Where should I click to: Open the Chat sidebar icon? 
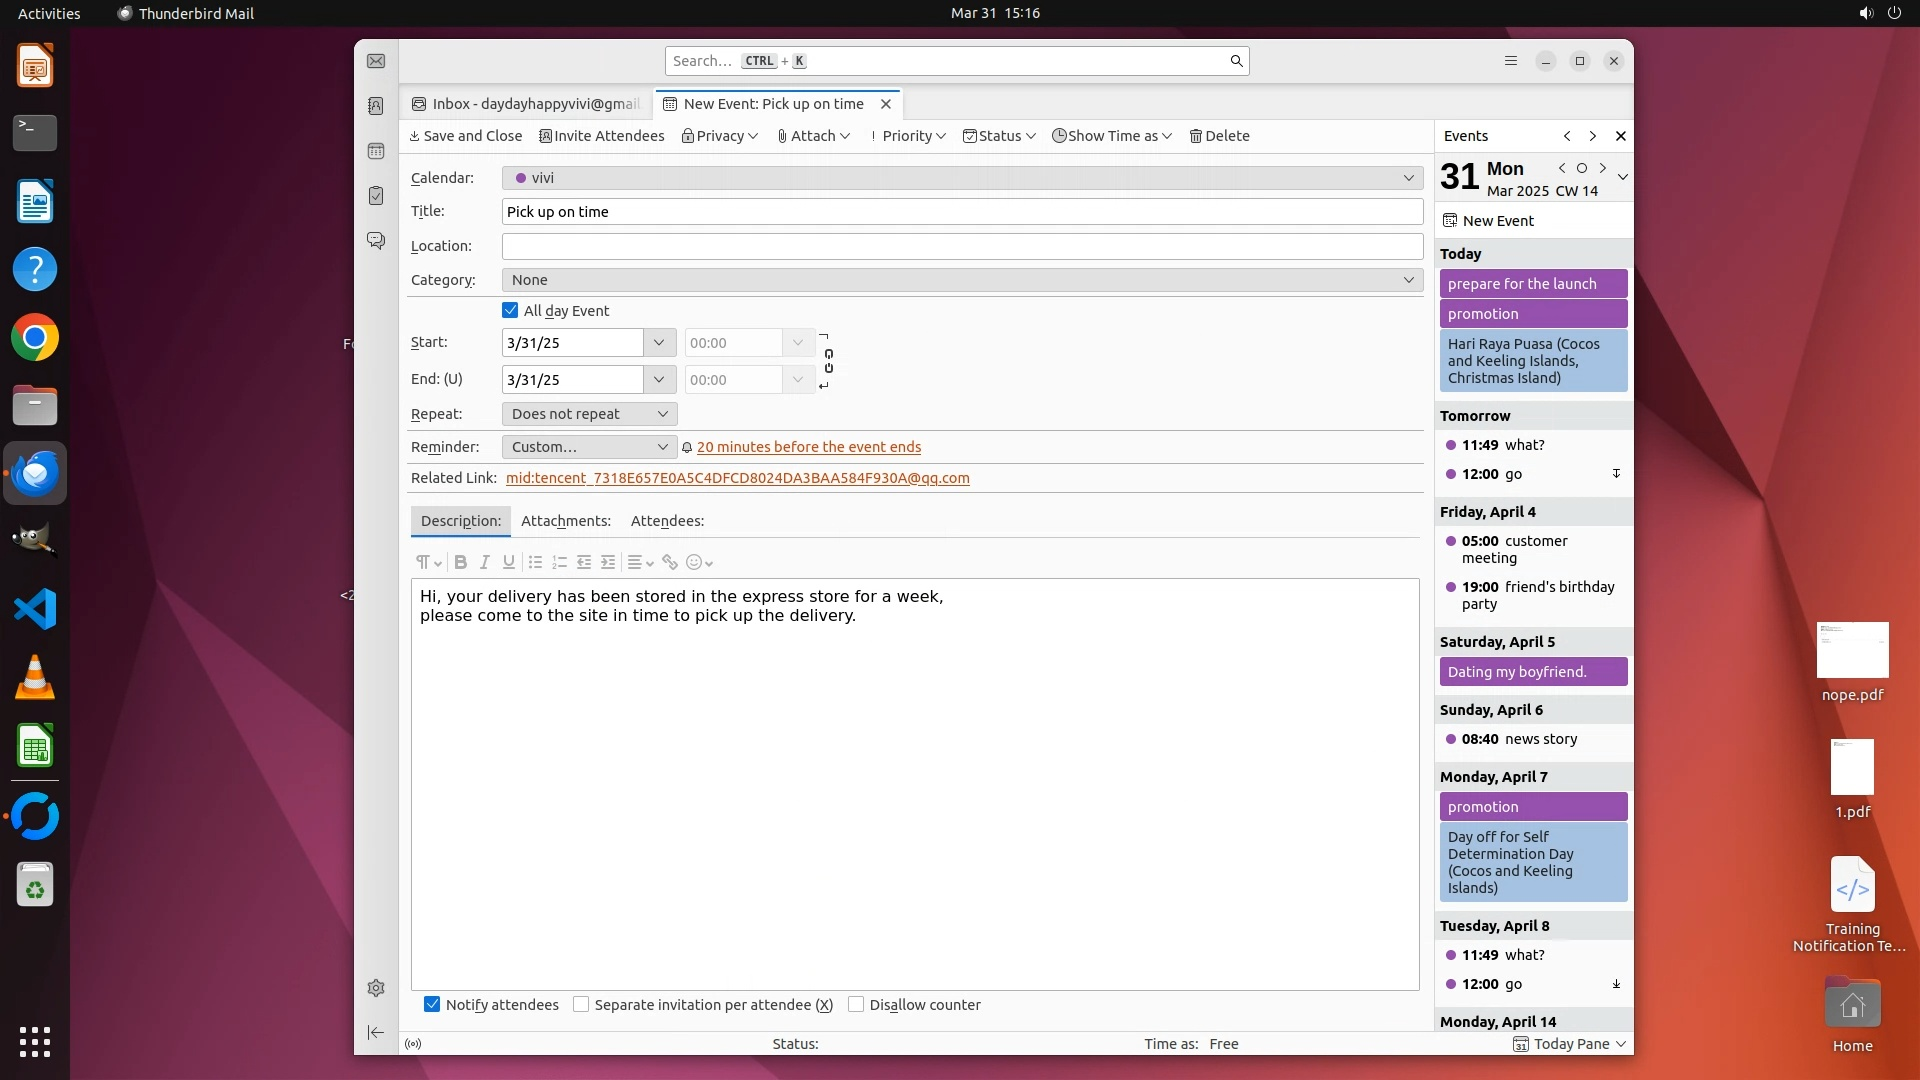point(376,241)
